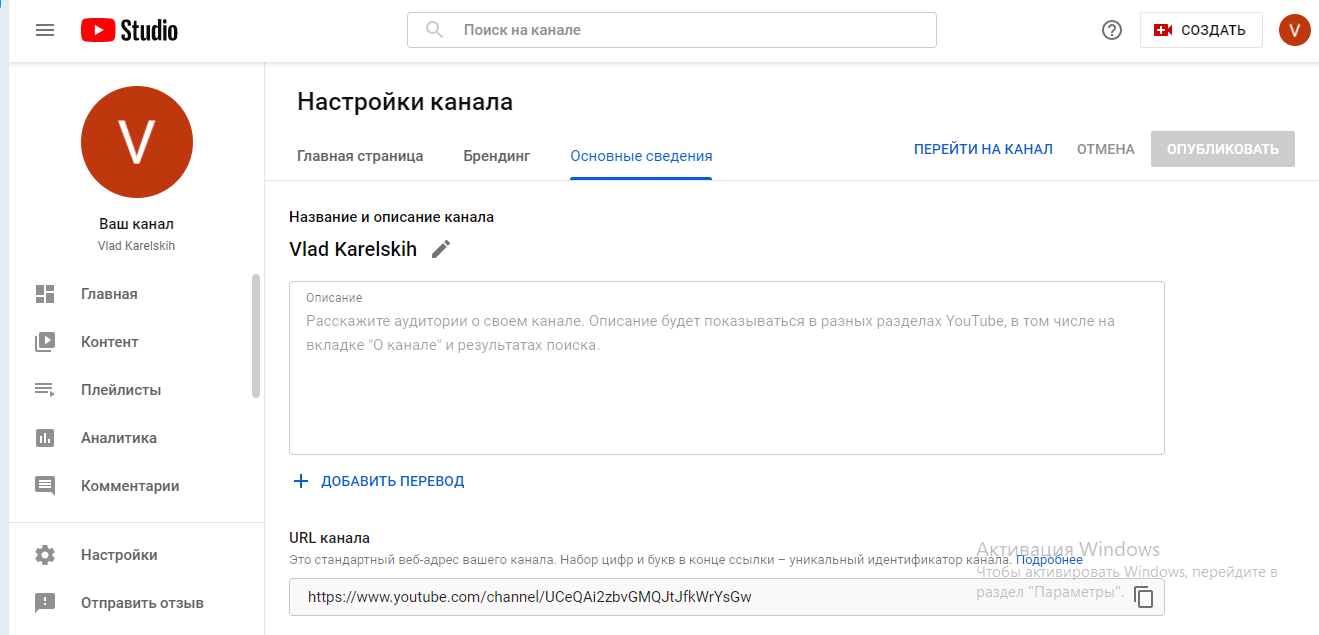
Task: Open the Создать (Create) button menu
Action: point(1200,30)
